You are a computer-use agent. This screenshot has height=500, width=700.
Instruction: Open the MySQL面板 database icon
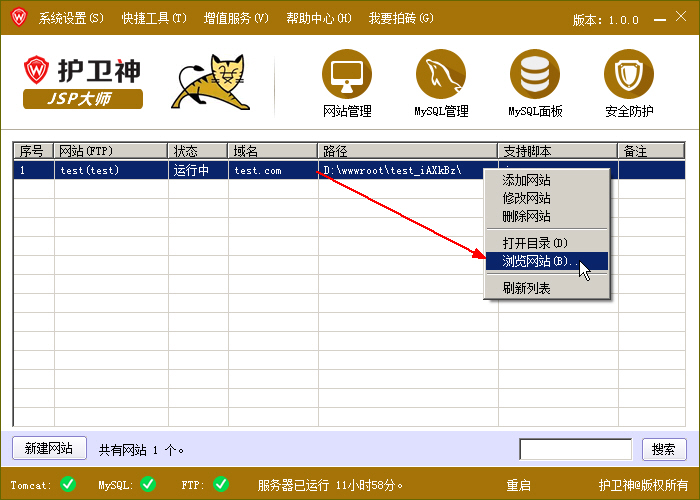coord(535,74)
